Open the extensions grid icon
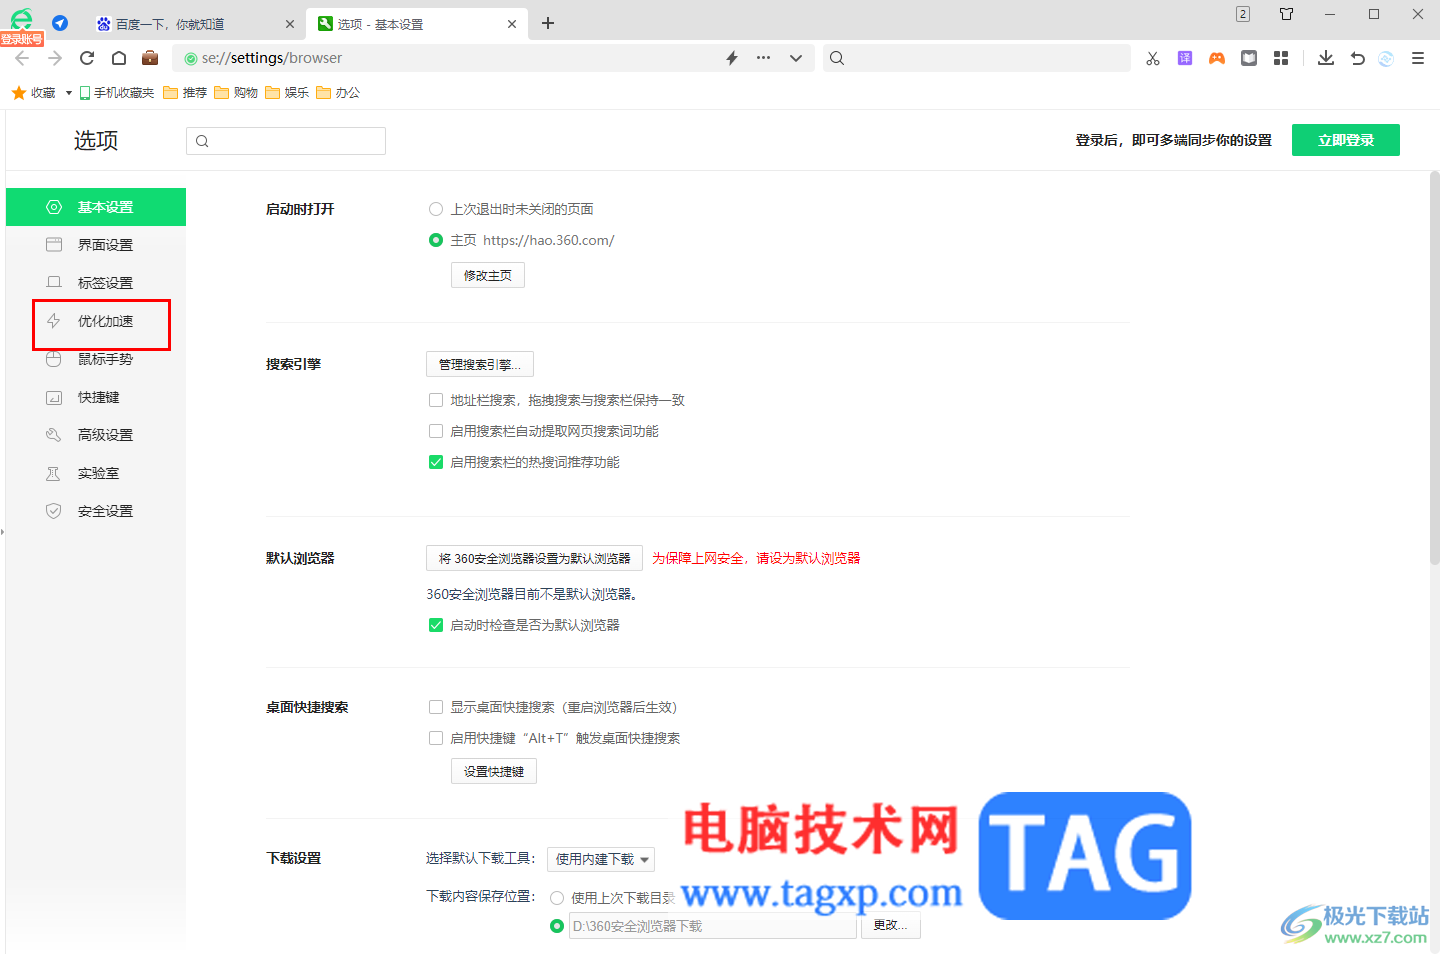 [1281, 58]
